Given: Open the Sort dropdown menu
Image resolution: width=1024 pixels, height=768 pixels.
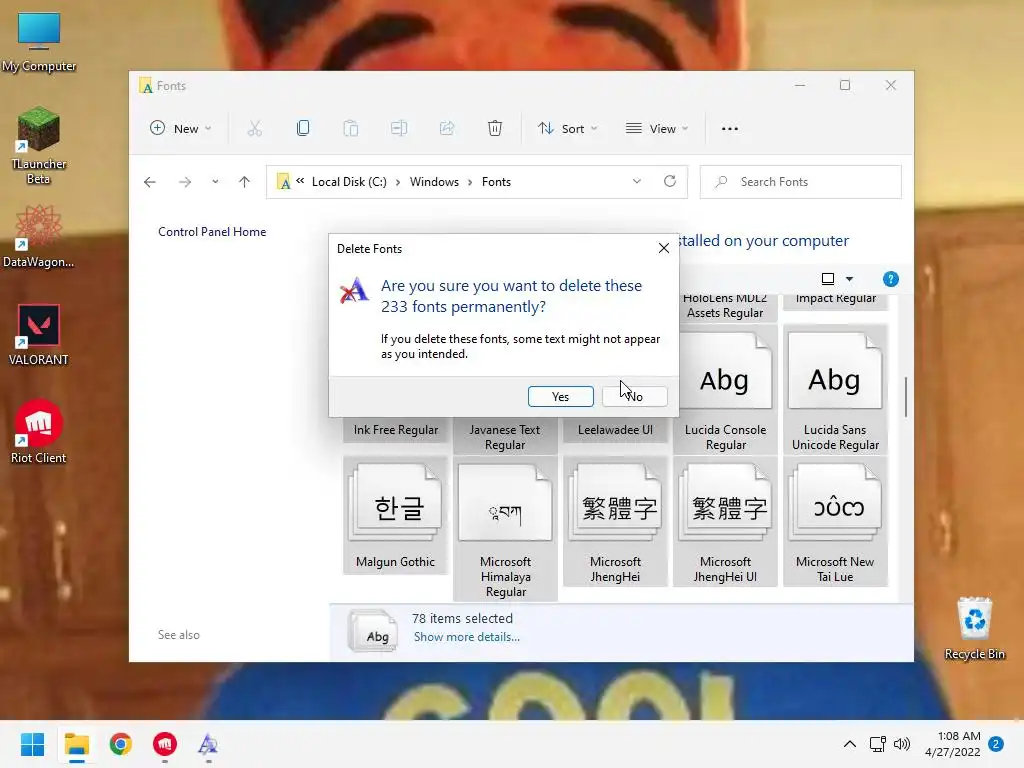Looking at the screenshot, I should (x=567, y=129).
